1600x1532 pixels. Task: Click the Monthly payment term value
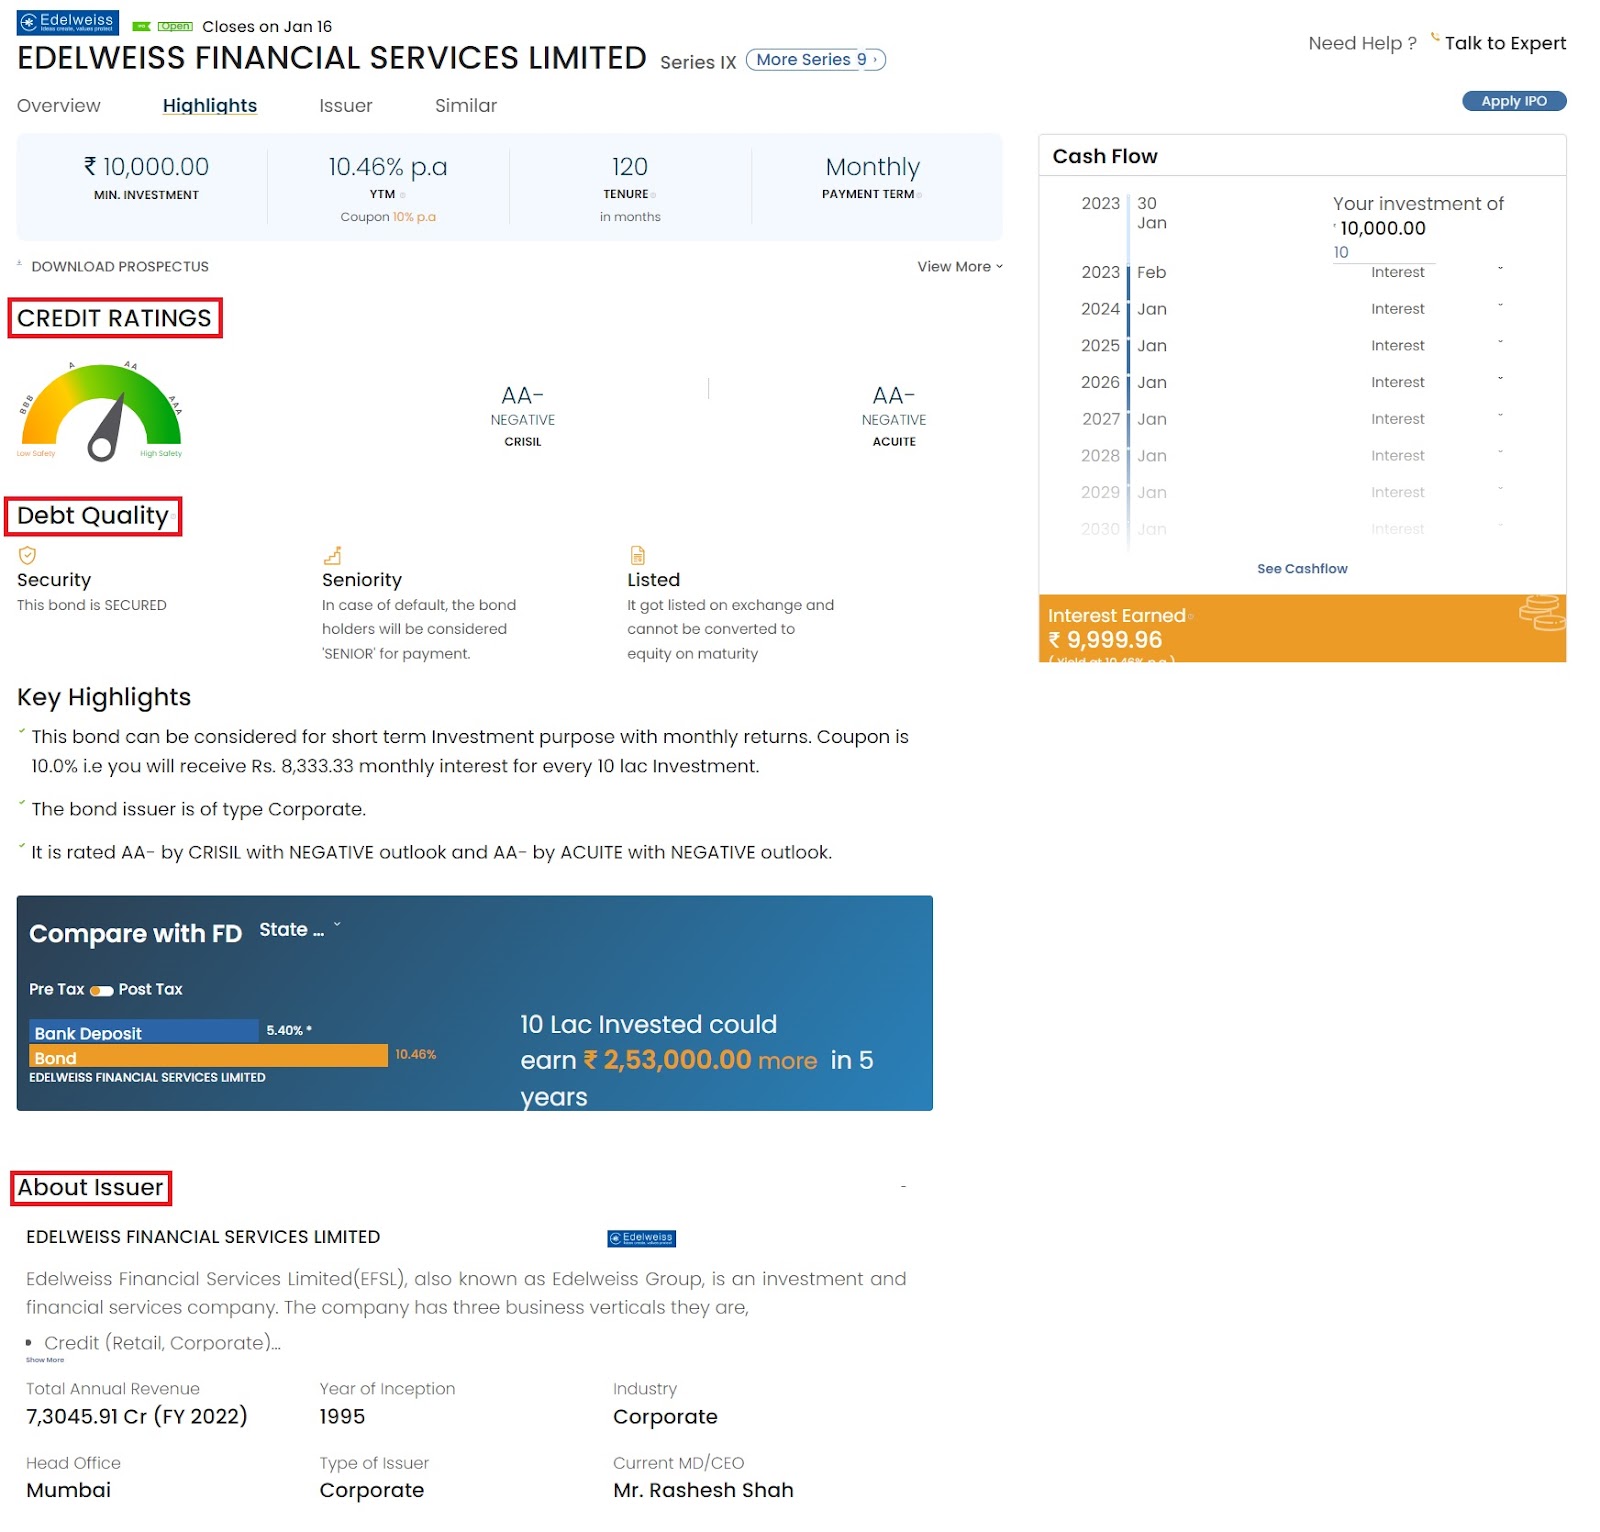872,167
